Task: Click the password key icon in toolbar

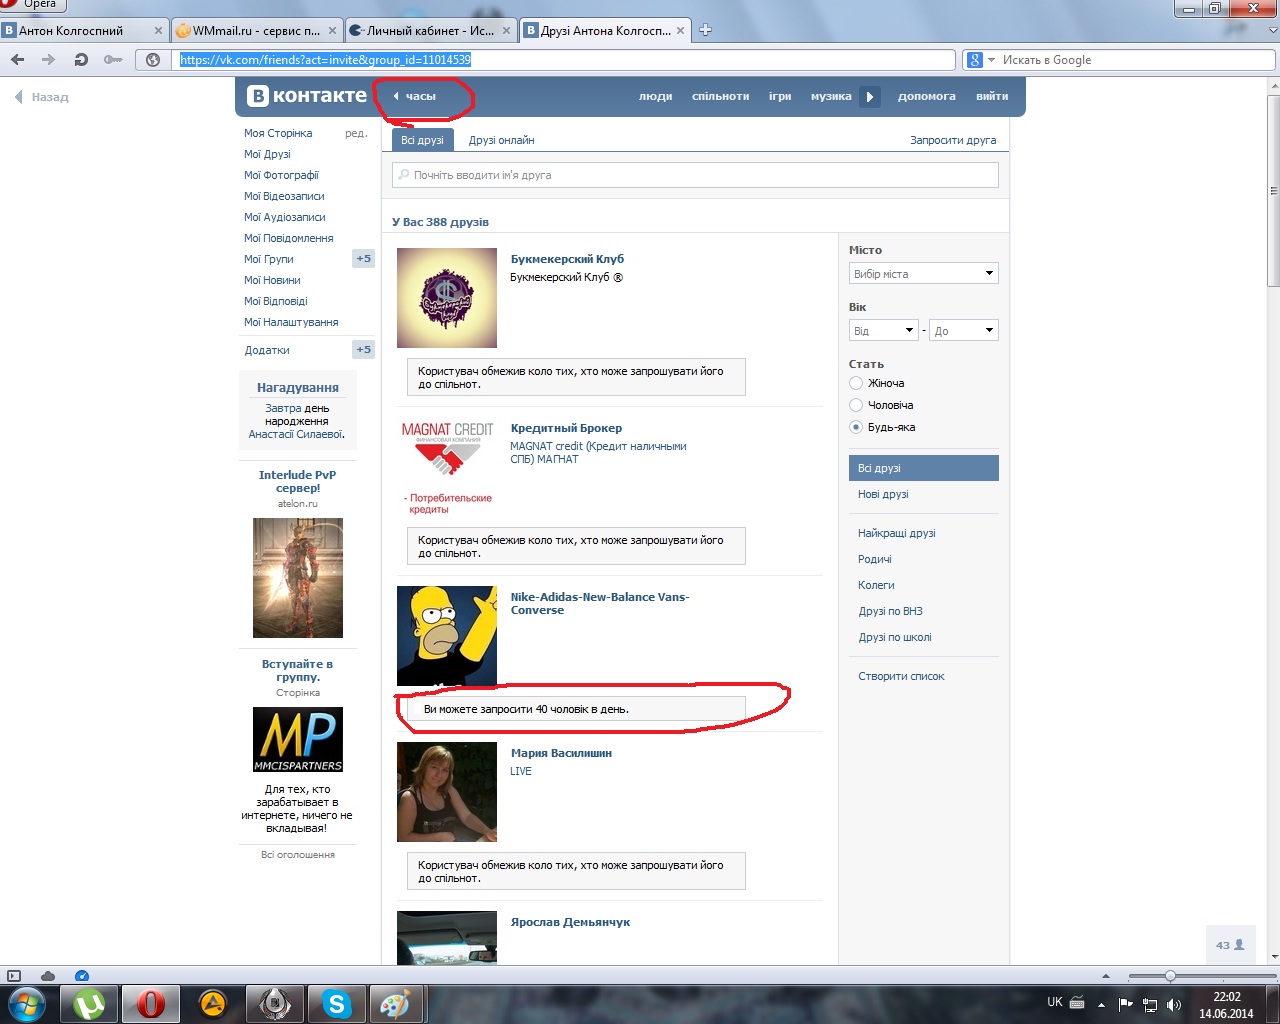Action: (x=113, y=60)
